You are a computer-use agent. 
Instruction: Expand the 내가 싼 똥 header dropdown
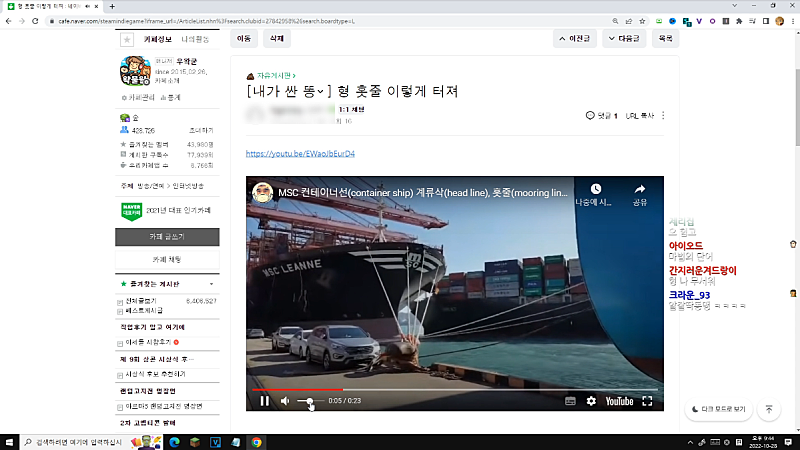pyautogui.click(x=320, y=91)
